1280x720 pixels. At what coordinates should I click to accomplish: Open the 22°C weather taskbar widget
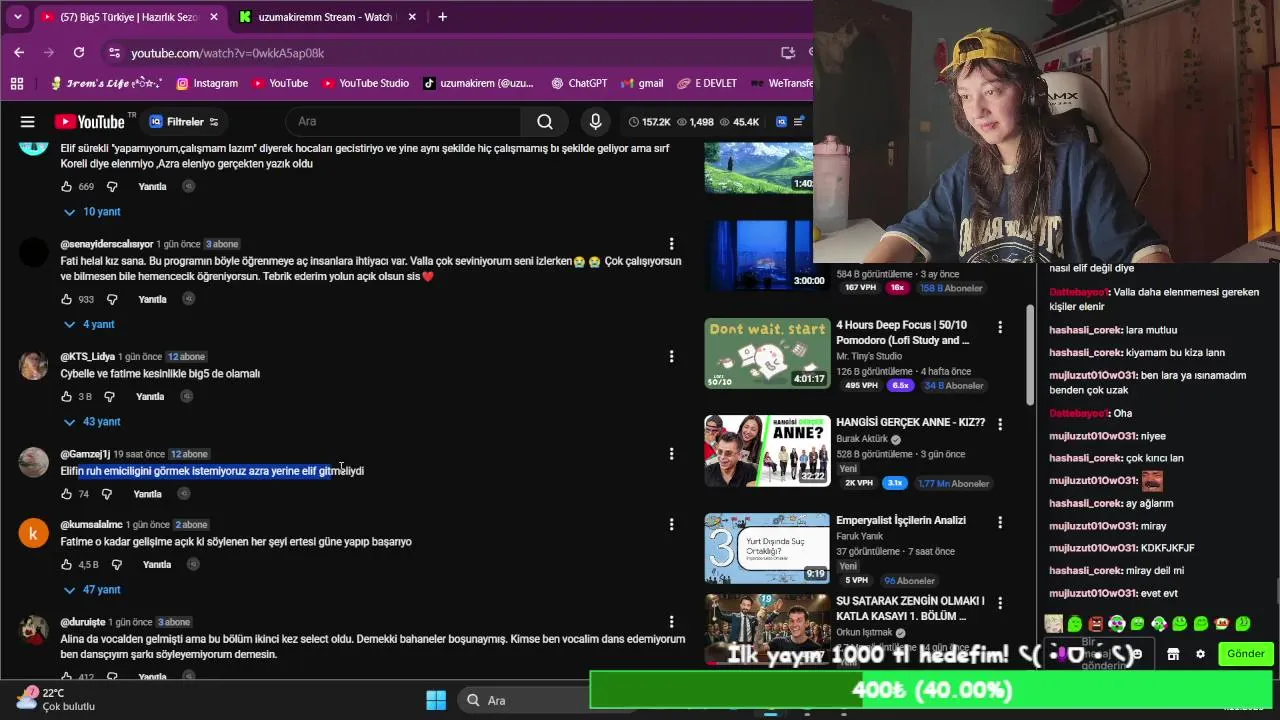pyautogui.click(x=58, y=699)
